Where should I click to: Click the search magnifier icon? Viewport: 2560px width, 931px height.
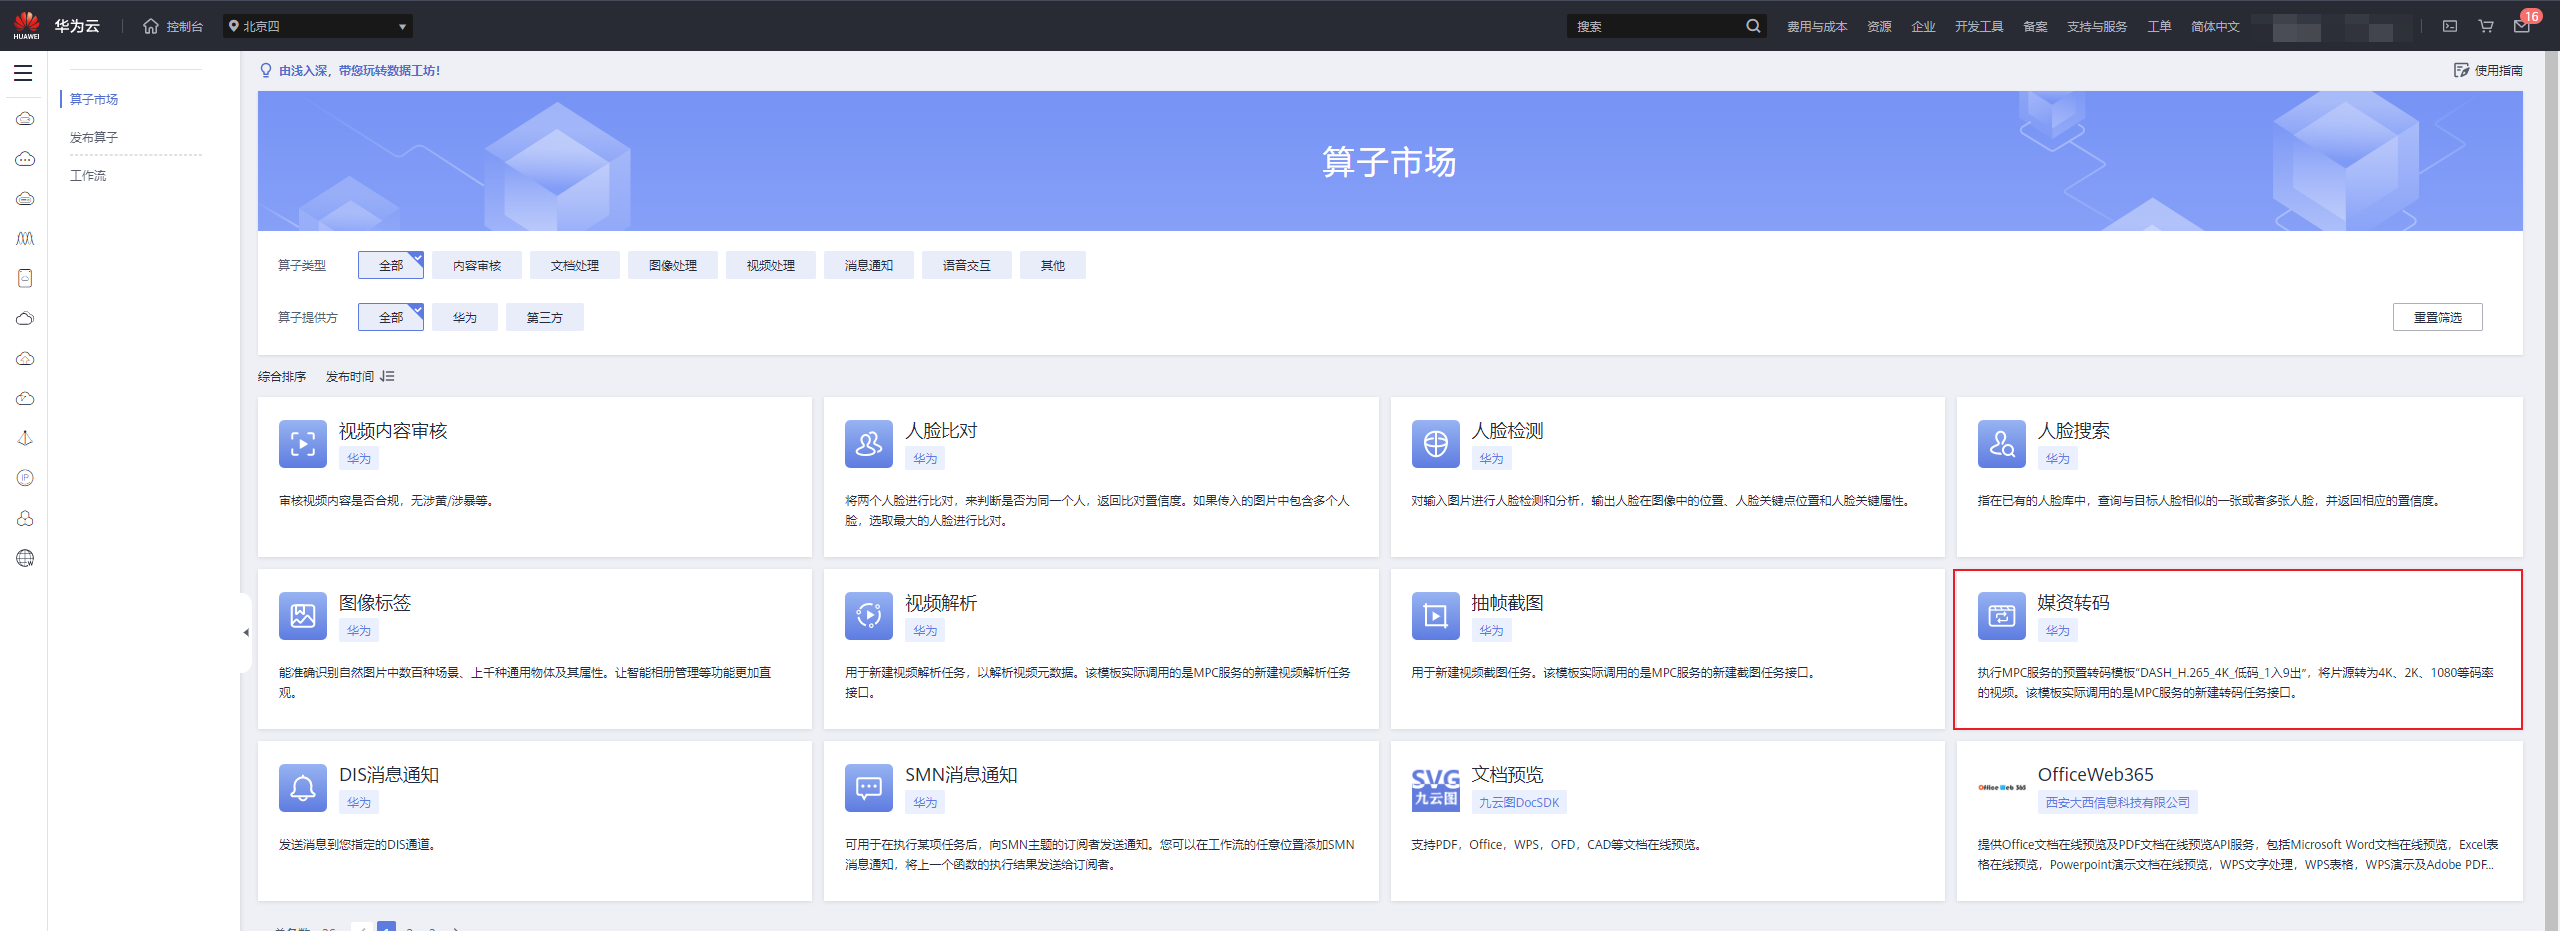pyautogui.click(x=1753, y=26)
